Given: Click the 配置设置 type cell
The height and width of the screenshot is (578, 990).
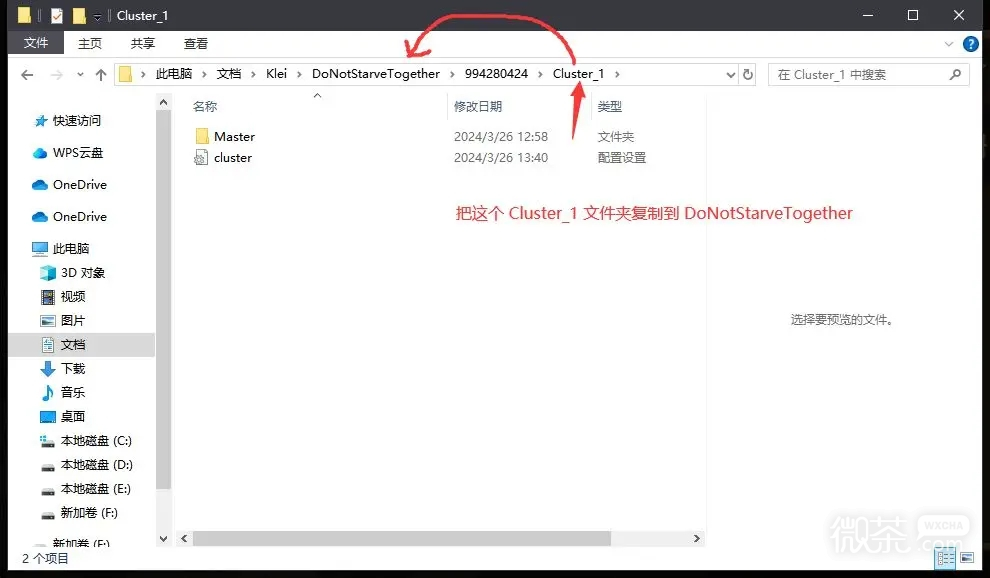Looking at the screenshot, I should pos(622,158).
